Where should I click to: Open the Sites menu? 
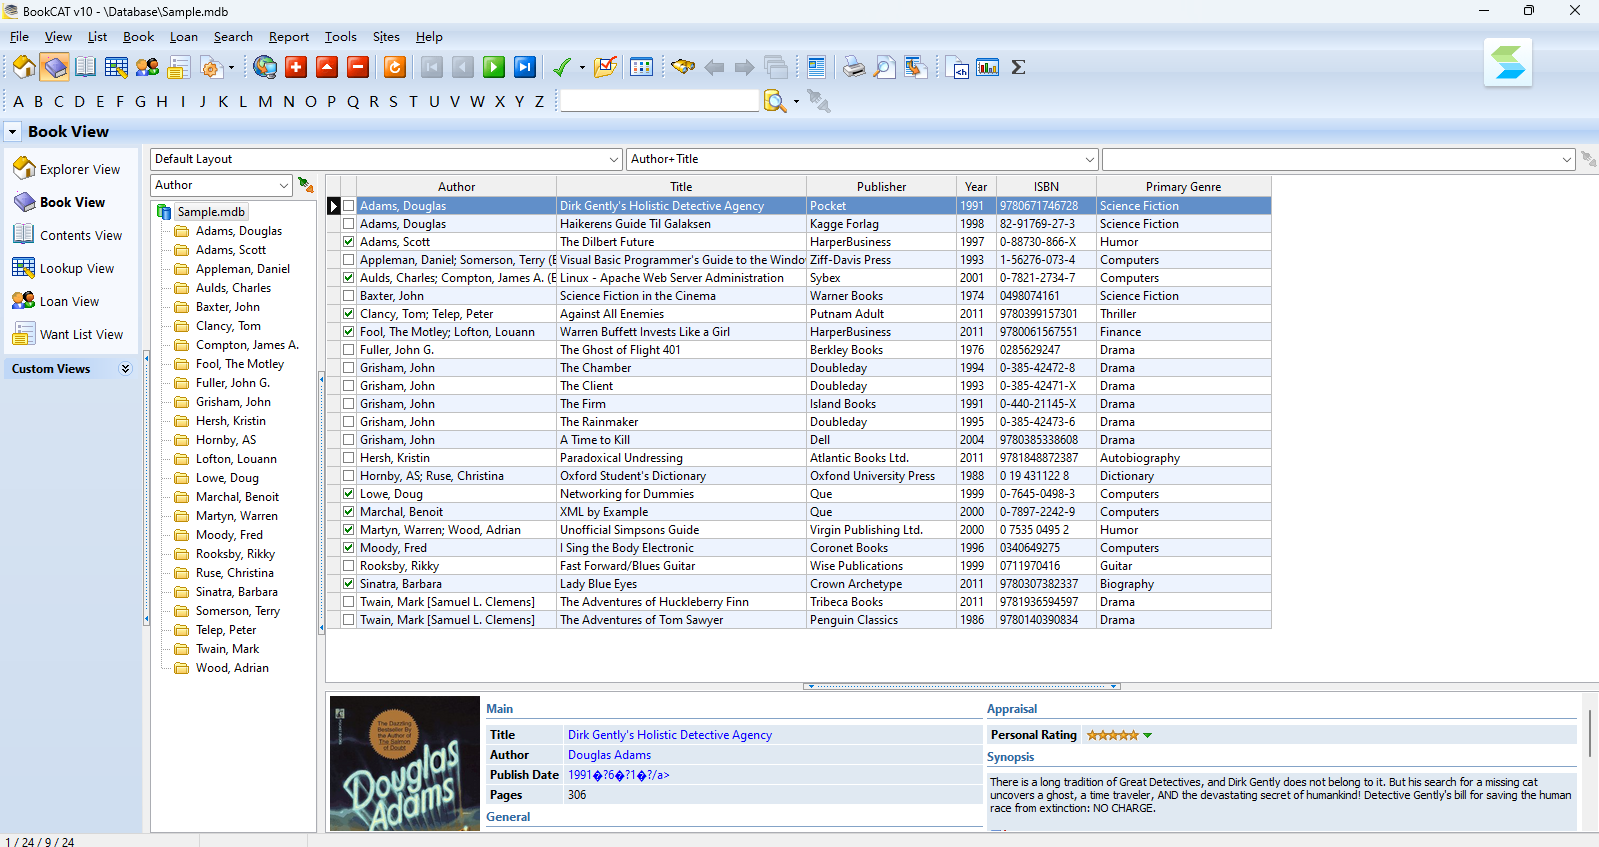click(x=386, y=37)
